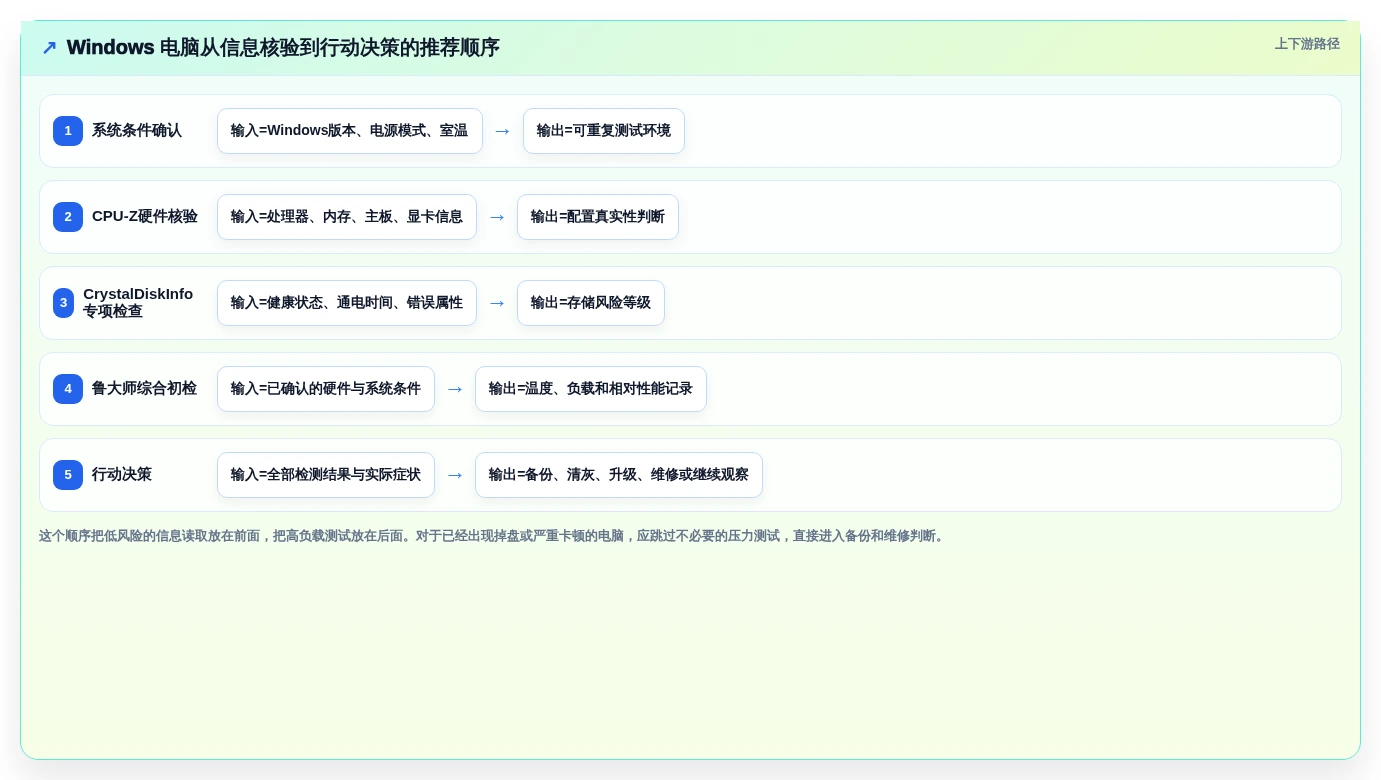This screenshot has height=780, width=1381.
Task: Click the arrow in the CrystalDiskInfo row
Action: pyautogui.click(x=497, y=303)
